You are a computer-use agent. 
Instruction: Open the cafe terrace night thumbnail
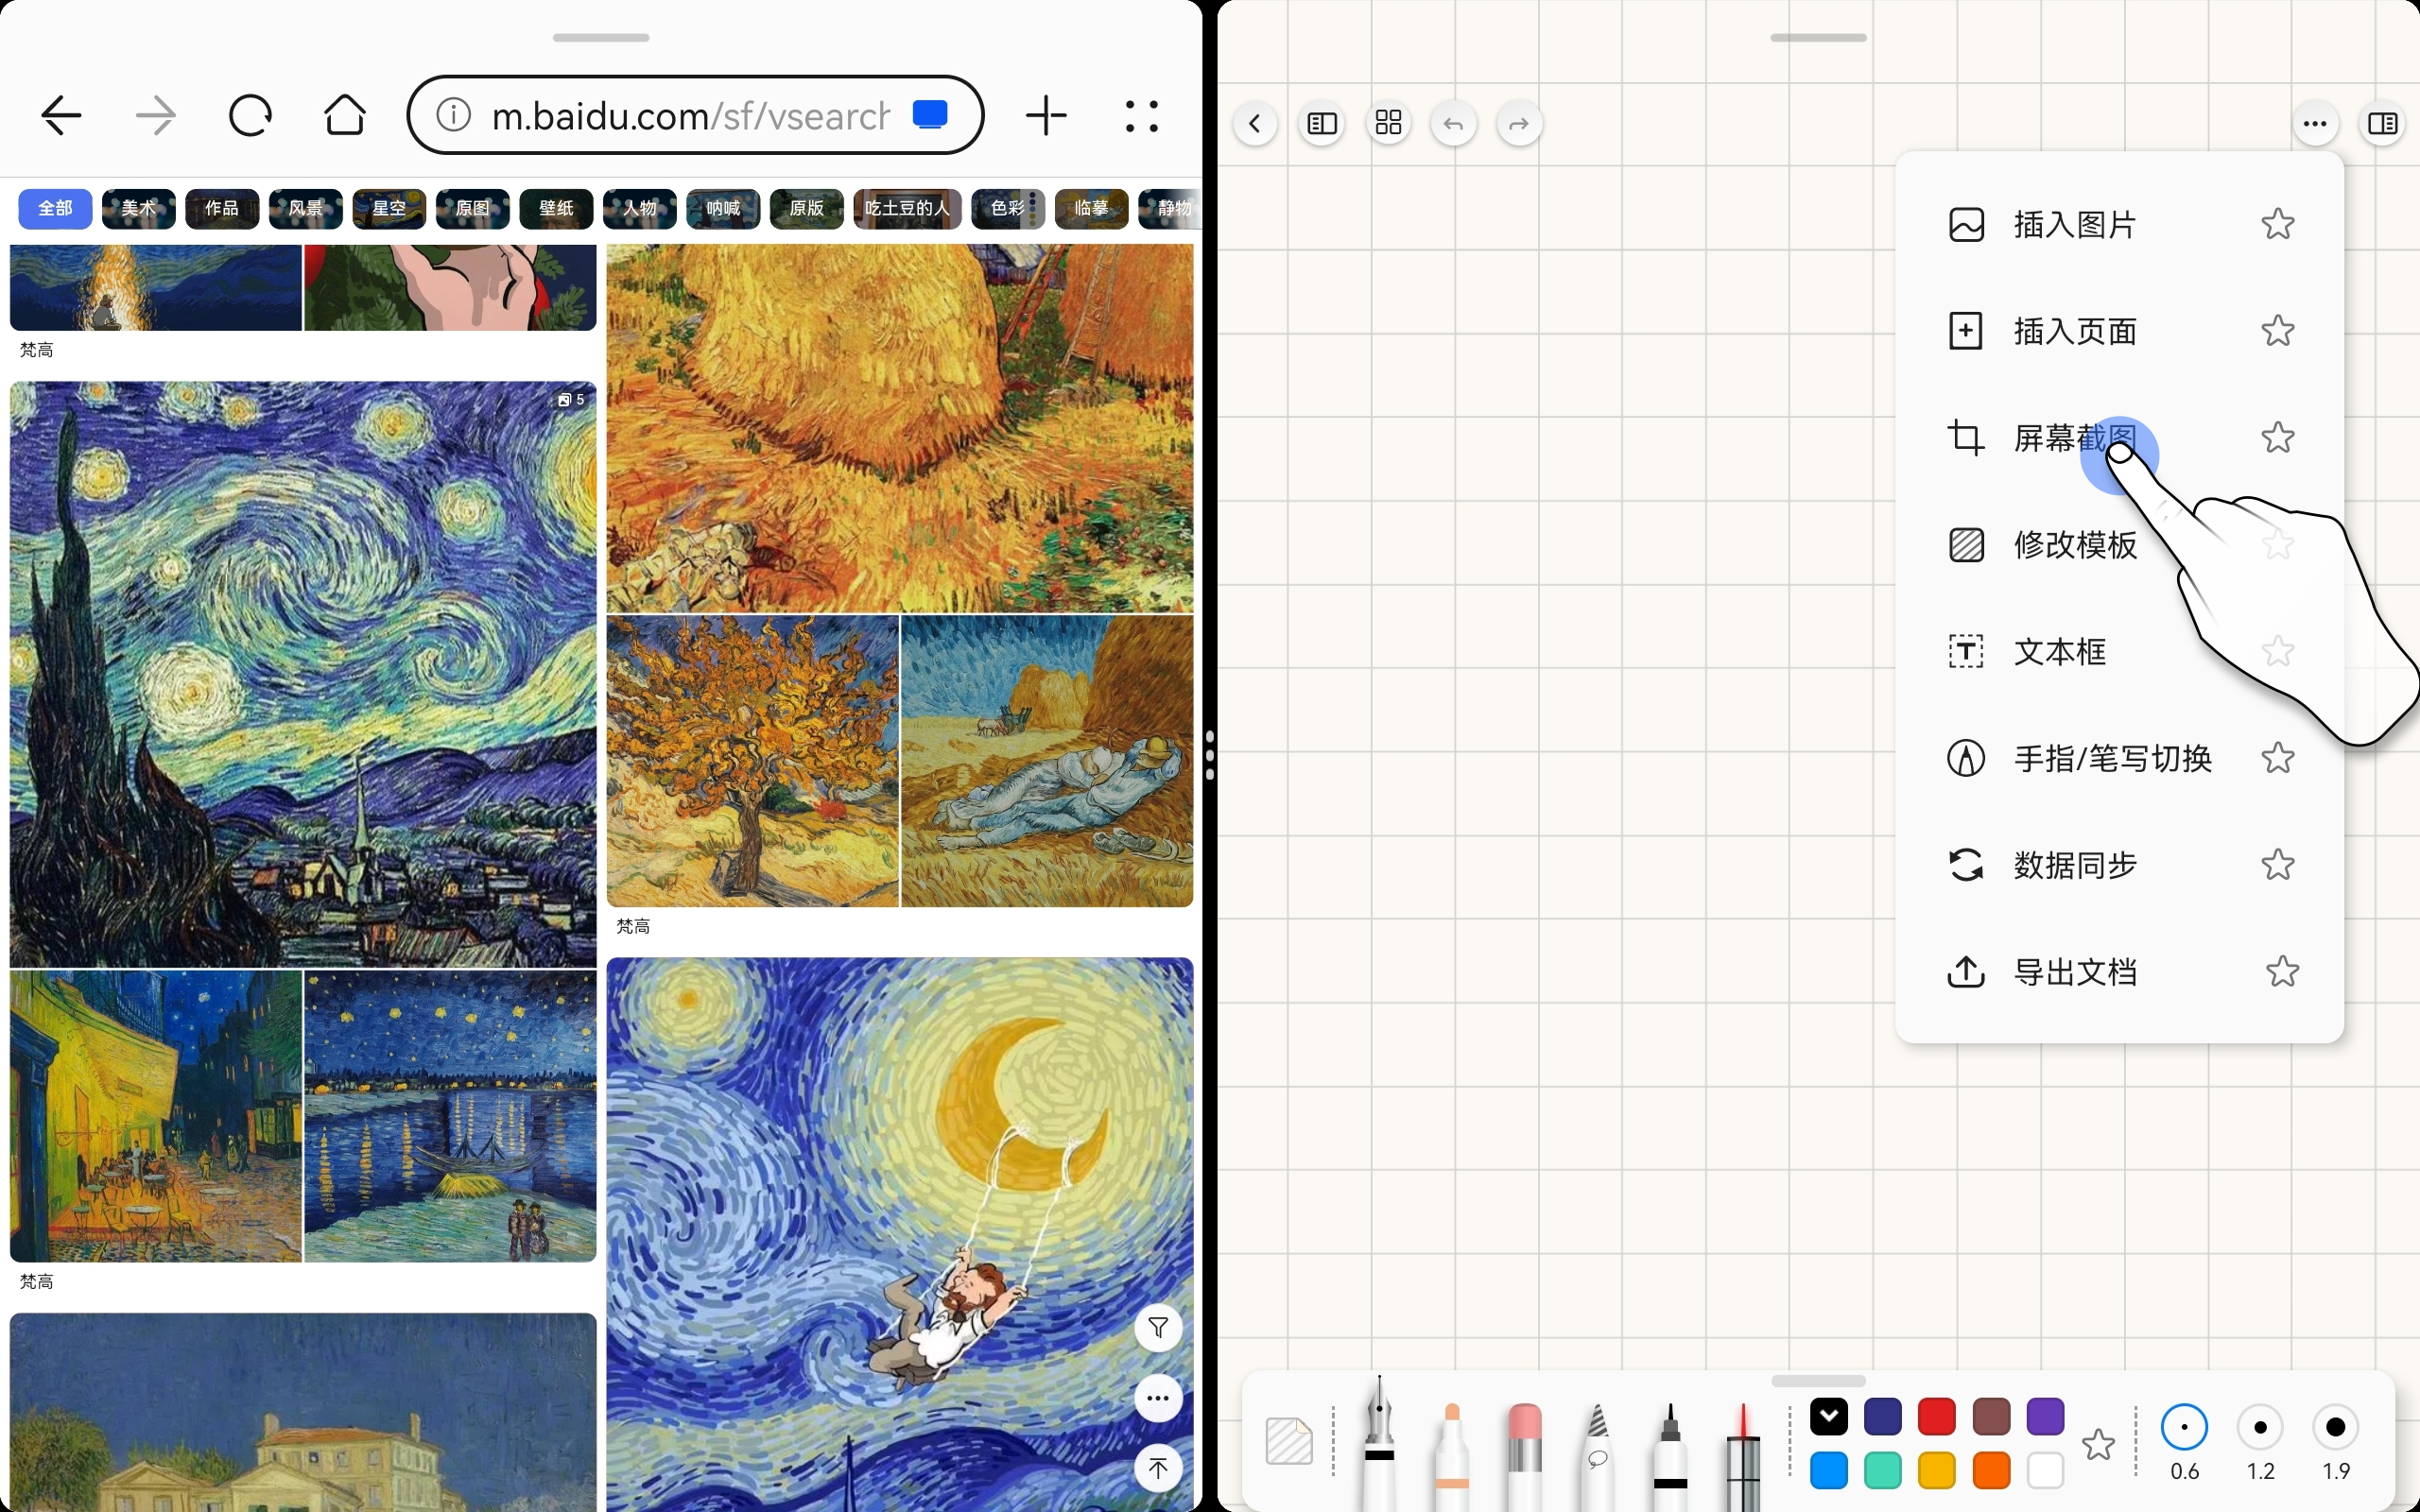[x=156, y=1116]
